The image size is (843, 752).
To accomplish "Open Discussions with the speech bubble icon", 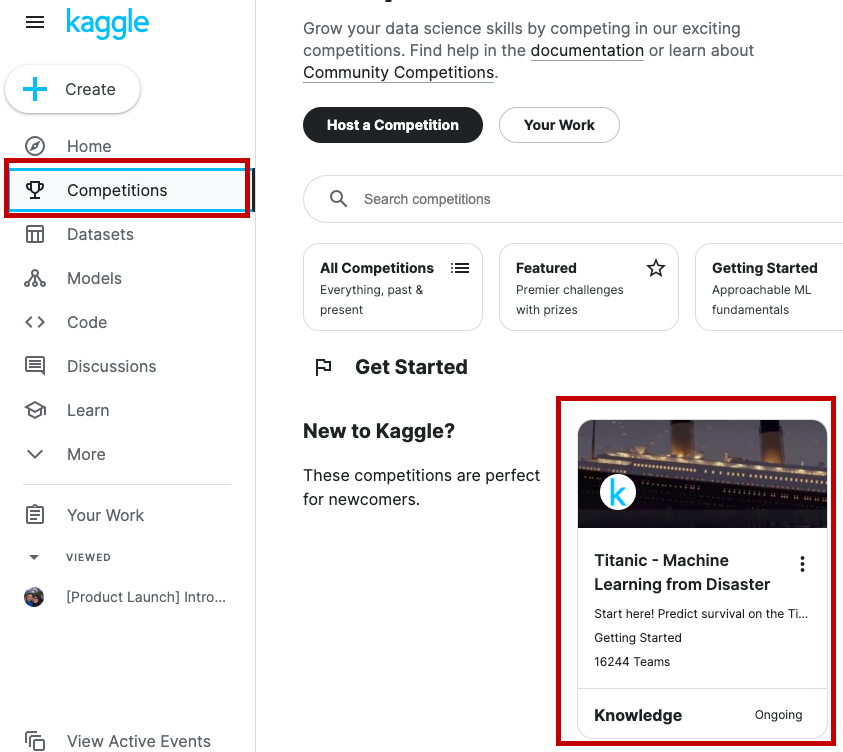I will click(36, 366).
